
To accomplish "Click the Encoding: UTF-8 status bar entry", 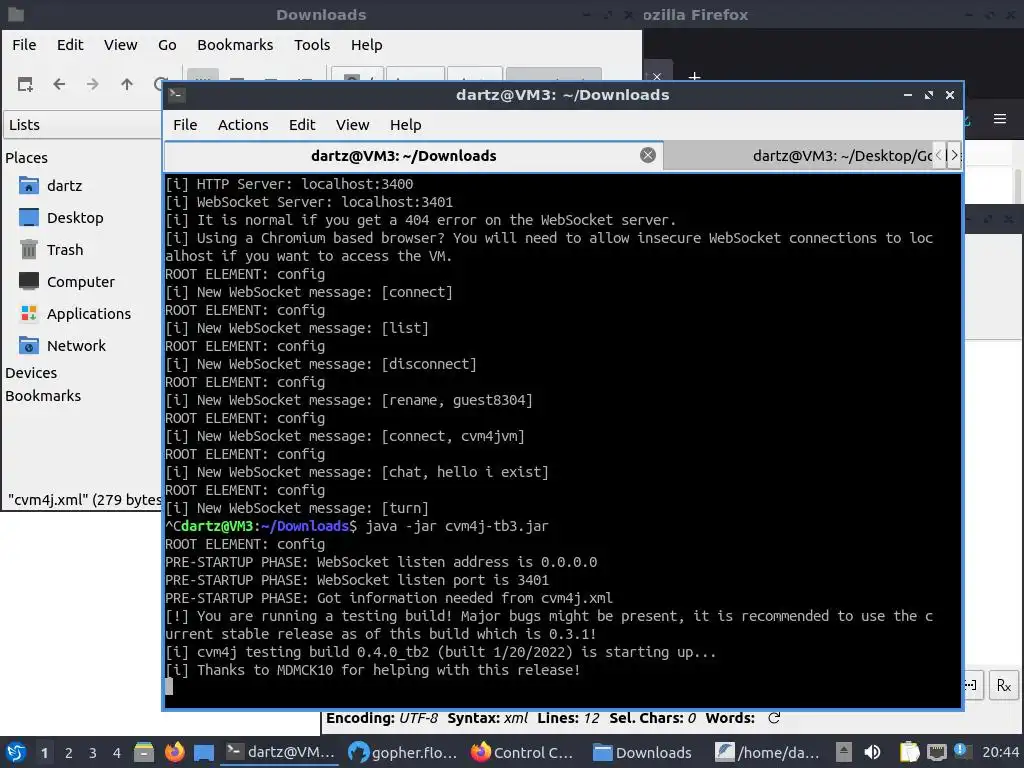I will pos(382,718).
